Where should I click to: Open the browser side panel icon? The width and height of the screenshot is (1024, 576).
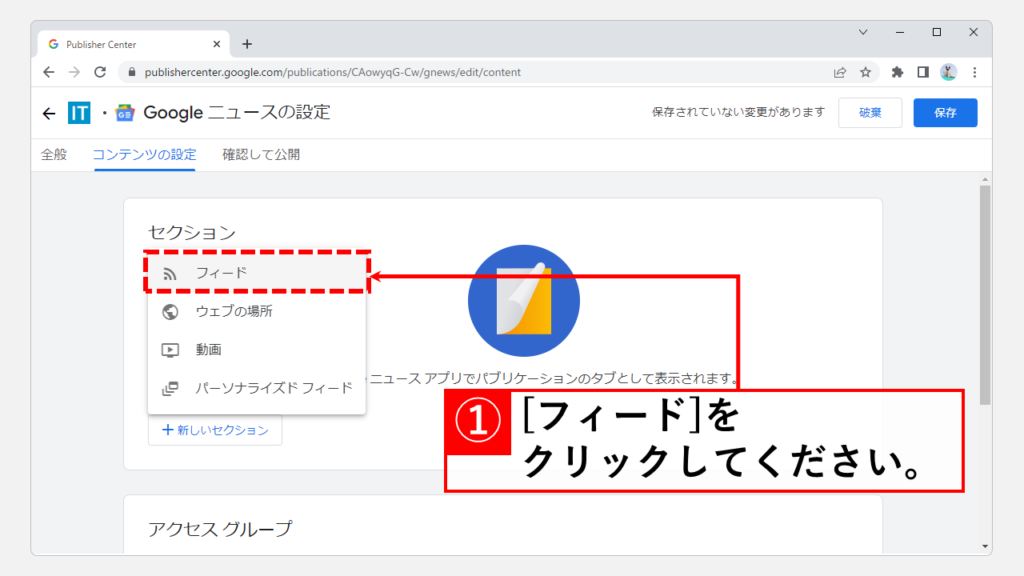[923, 72]
